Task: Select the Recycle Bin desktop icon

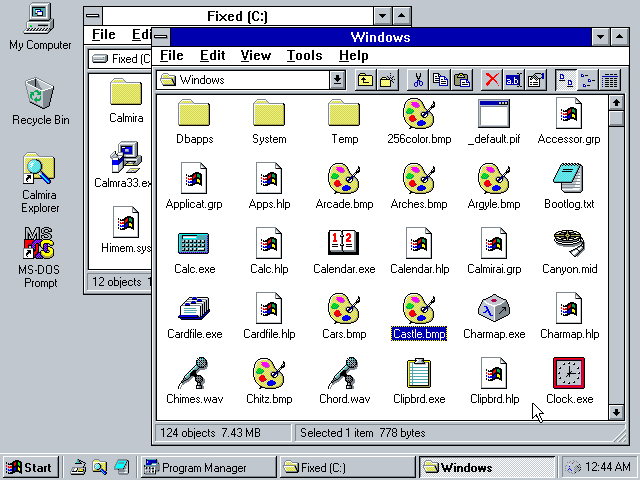Action: coord(40,102)
